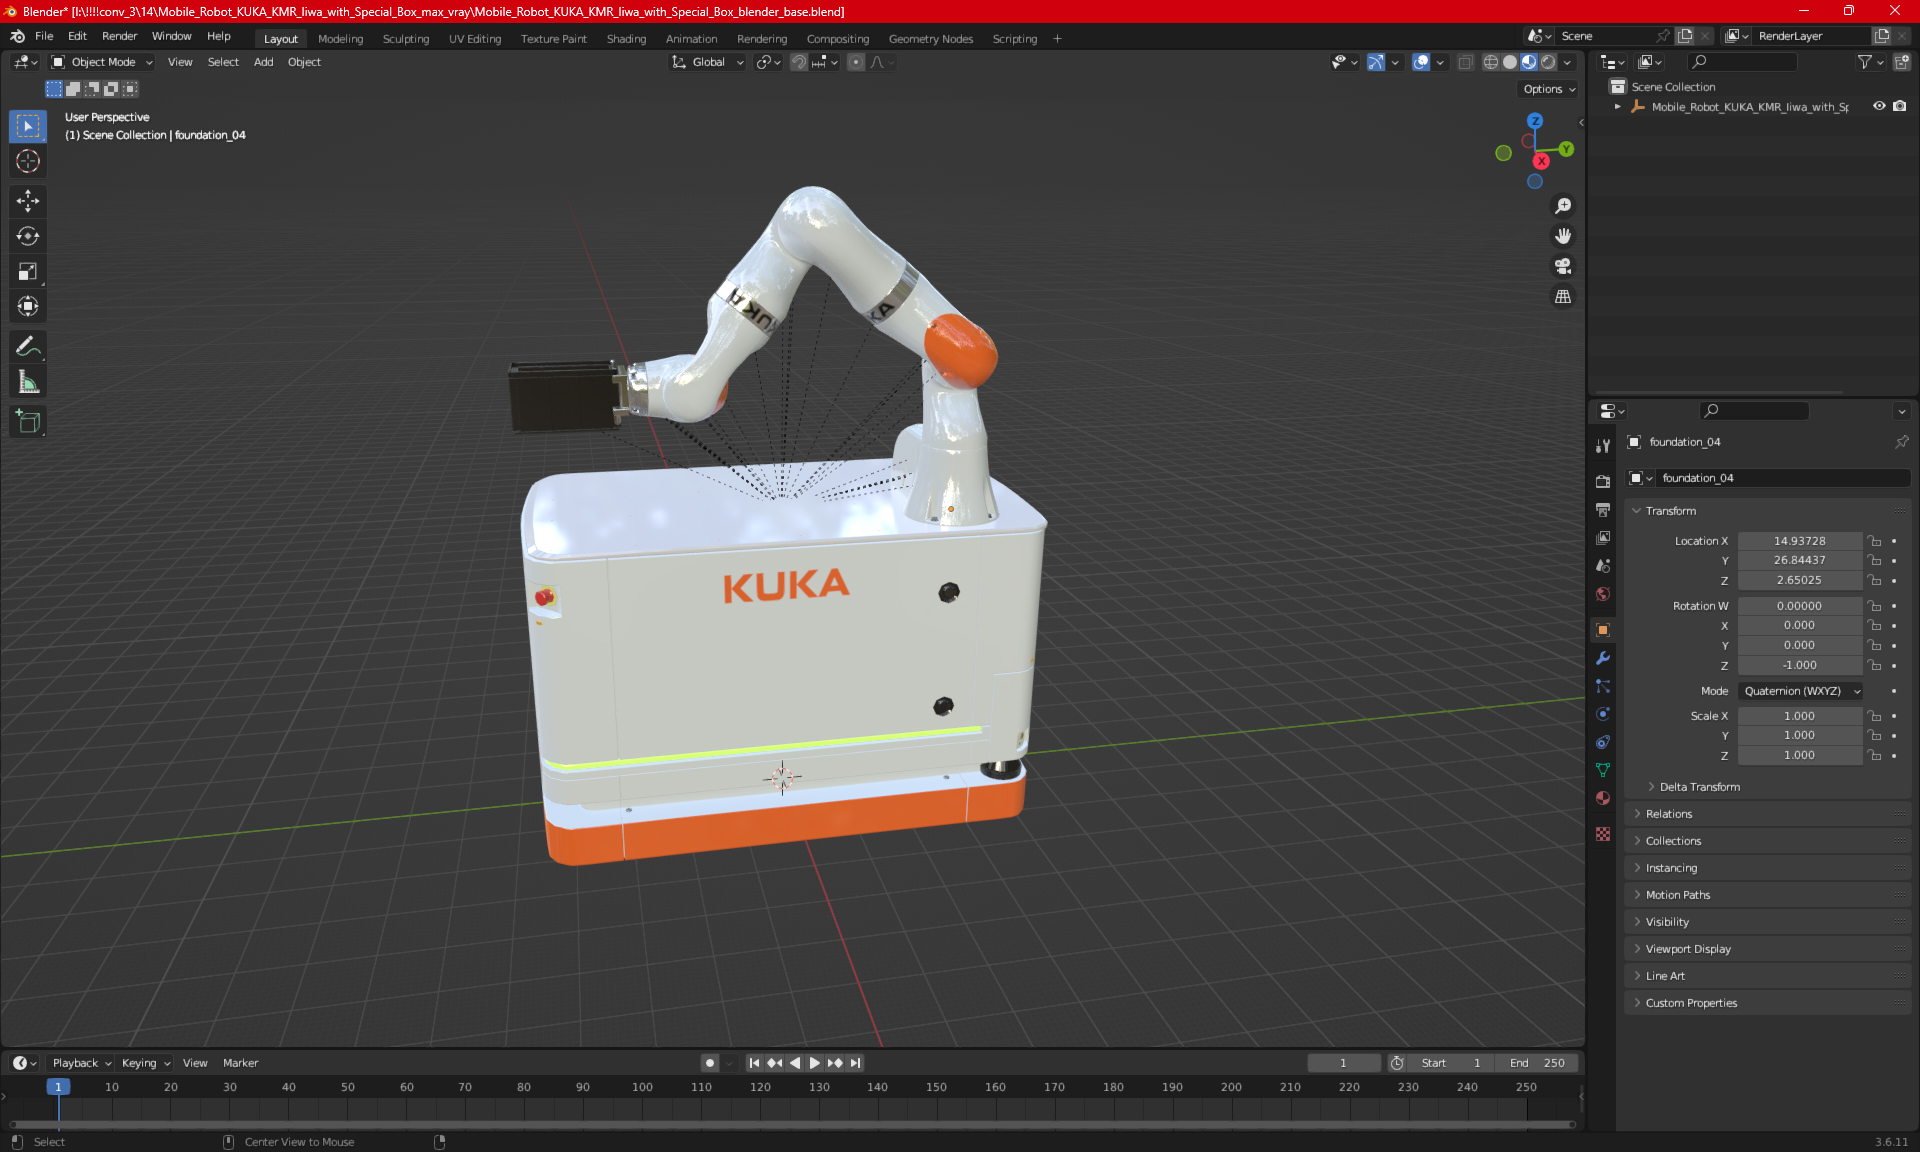
Task: Switch to wireframe viewport shading
Action: point(1490,62)
